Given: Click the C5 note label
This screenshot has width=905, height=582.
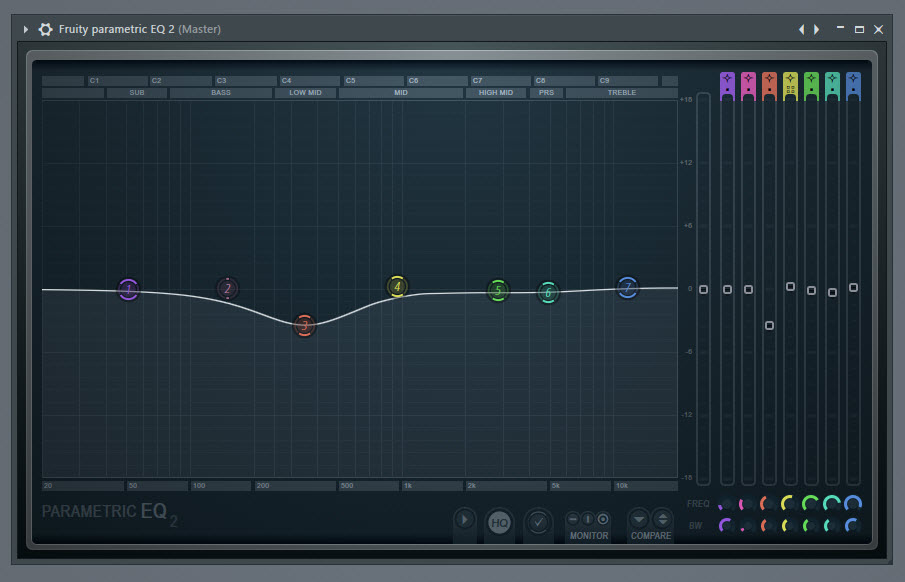Looking at the screenshot, I should tap(351, 81).
